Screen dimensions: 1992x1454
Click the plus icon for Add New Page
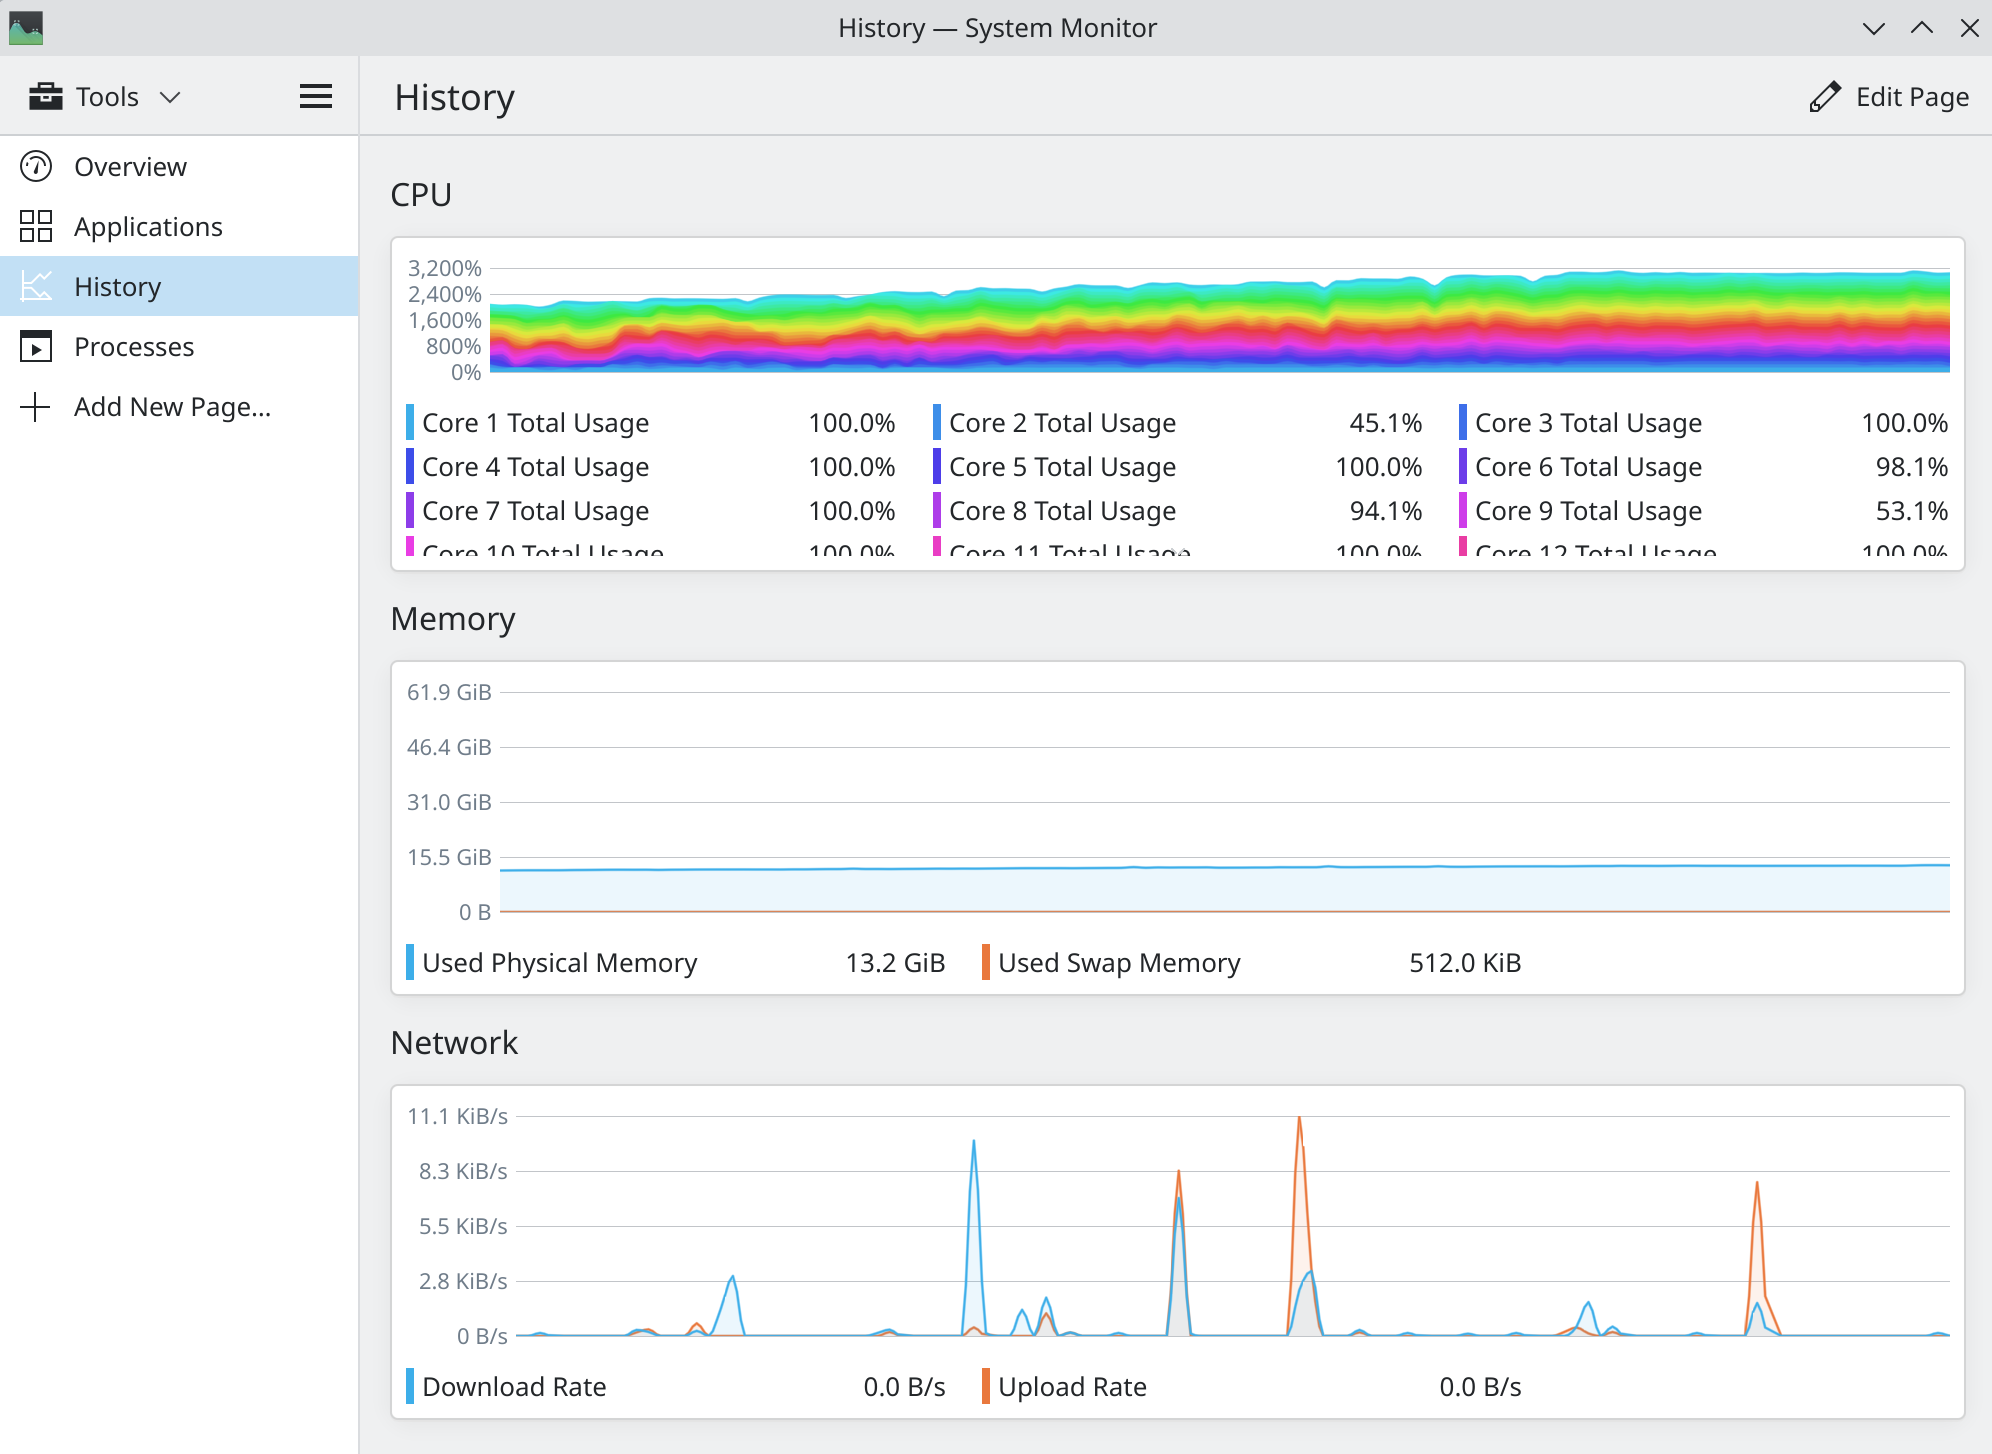36,406
